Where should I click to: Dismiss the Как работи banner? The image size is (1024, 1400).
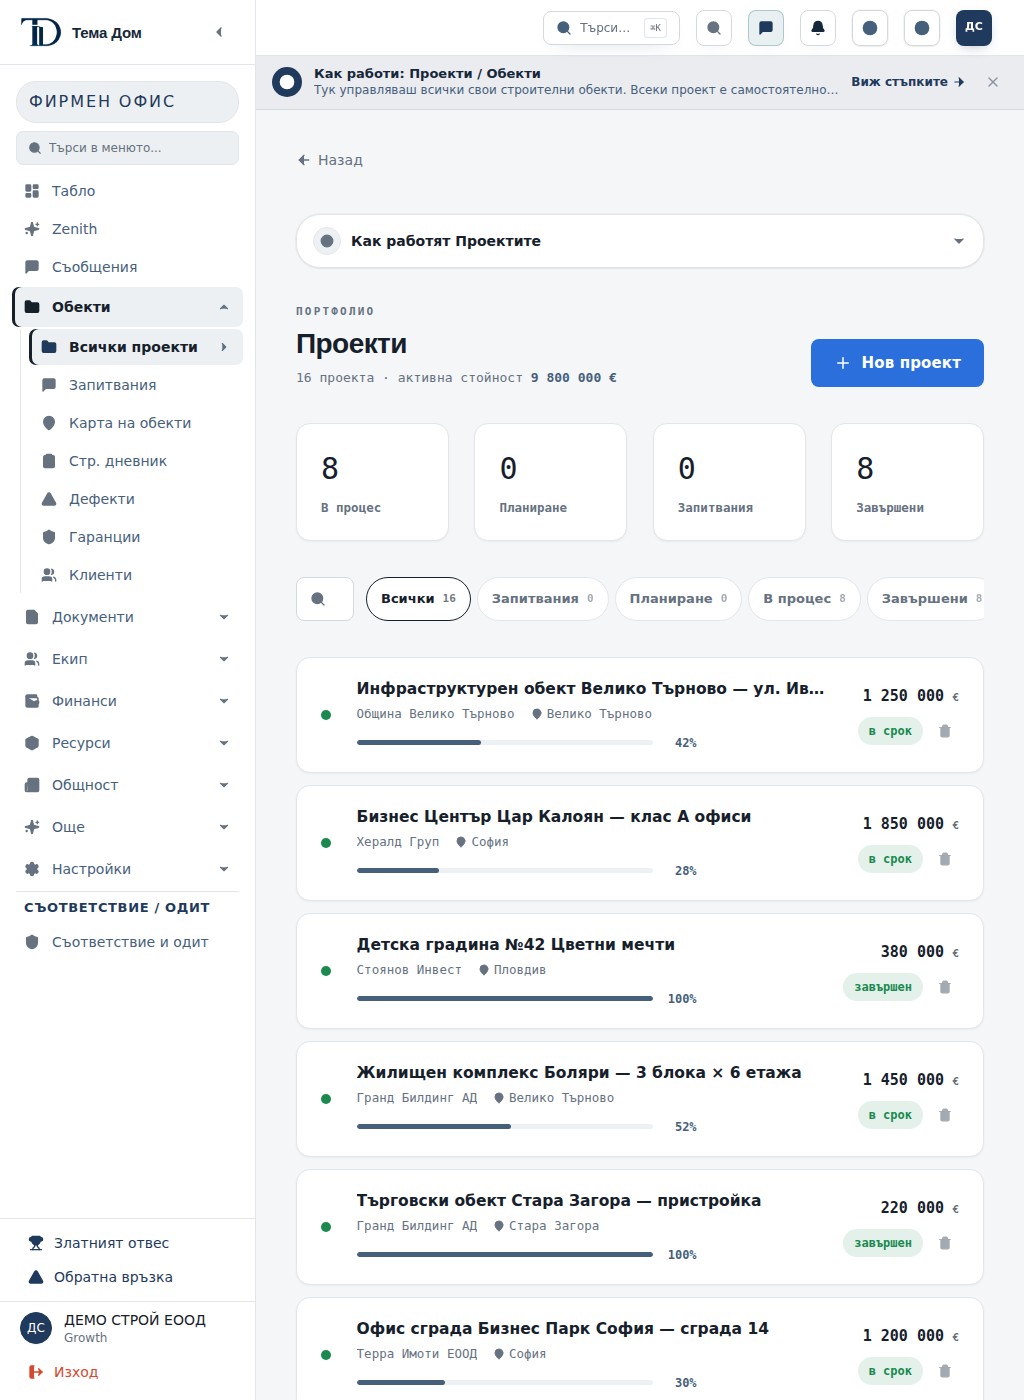tap(993, 82)
